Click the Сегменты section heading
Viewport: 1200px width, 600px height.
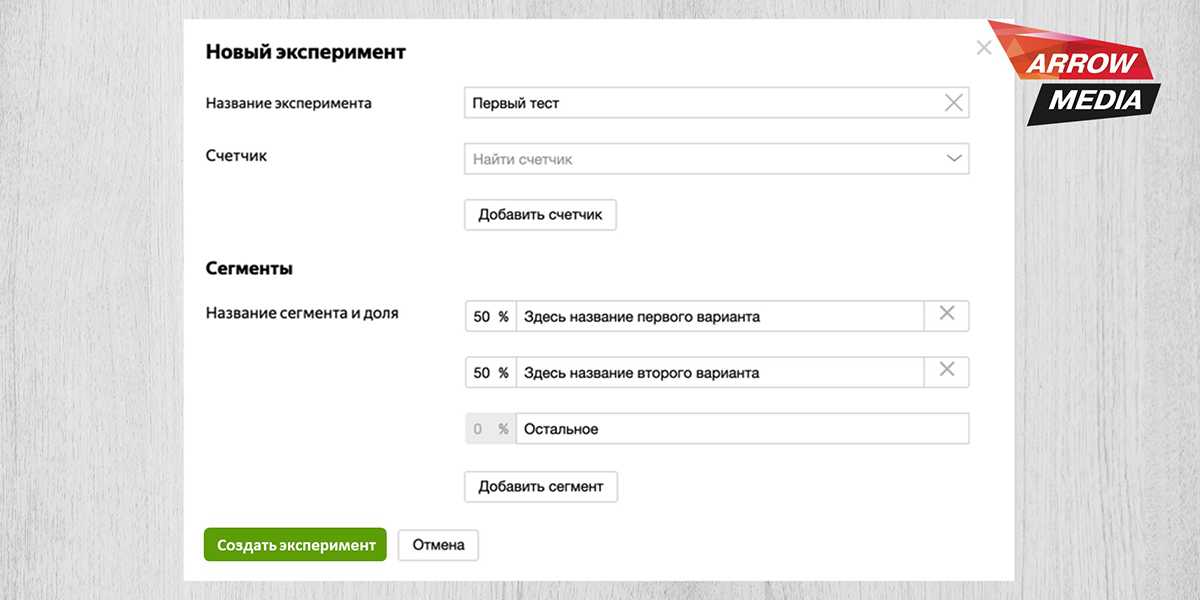click(249, 269)
